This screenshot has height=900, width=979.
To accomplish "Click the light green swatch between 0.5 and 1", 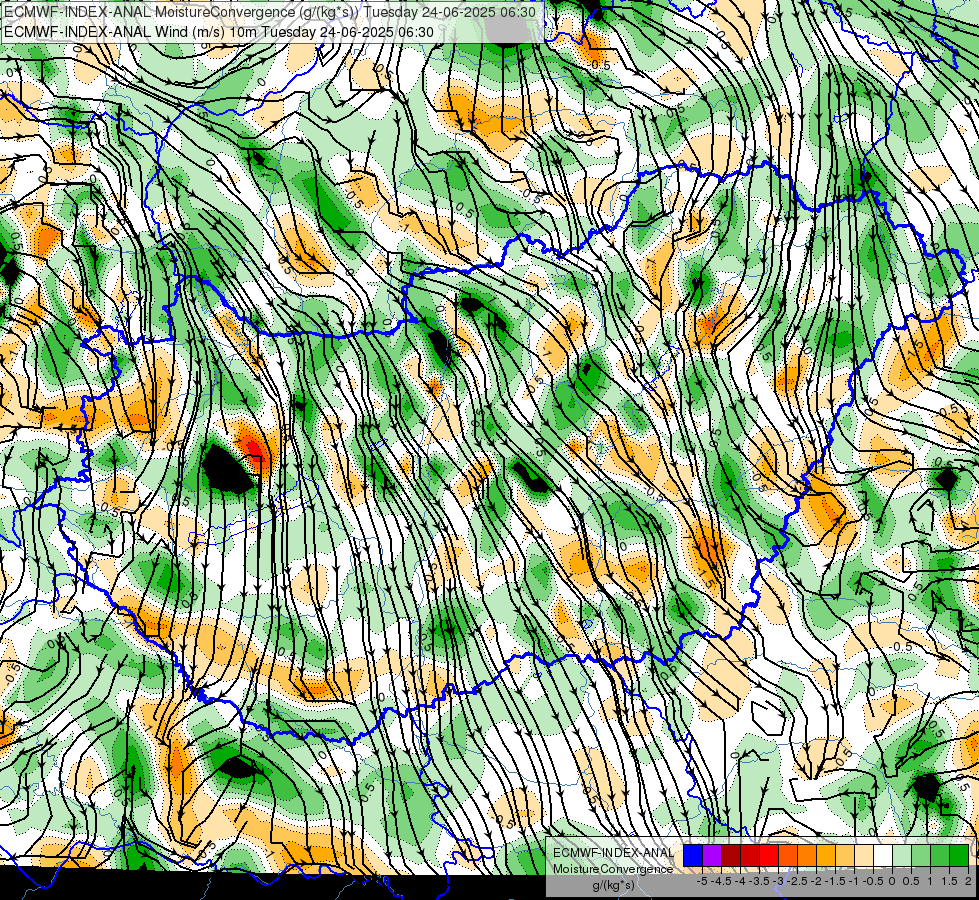I will [921, 856].
